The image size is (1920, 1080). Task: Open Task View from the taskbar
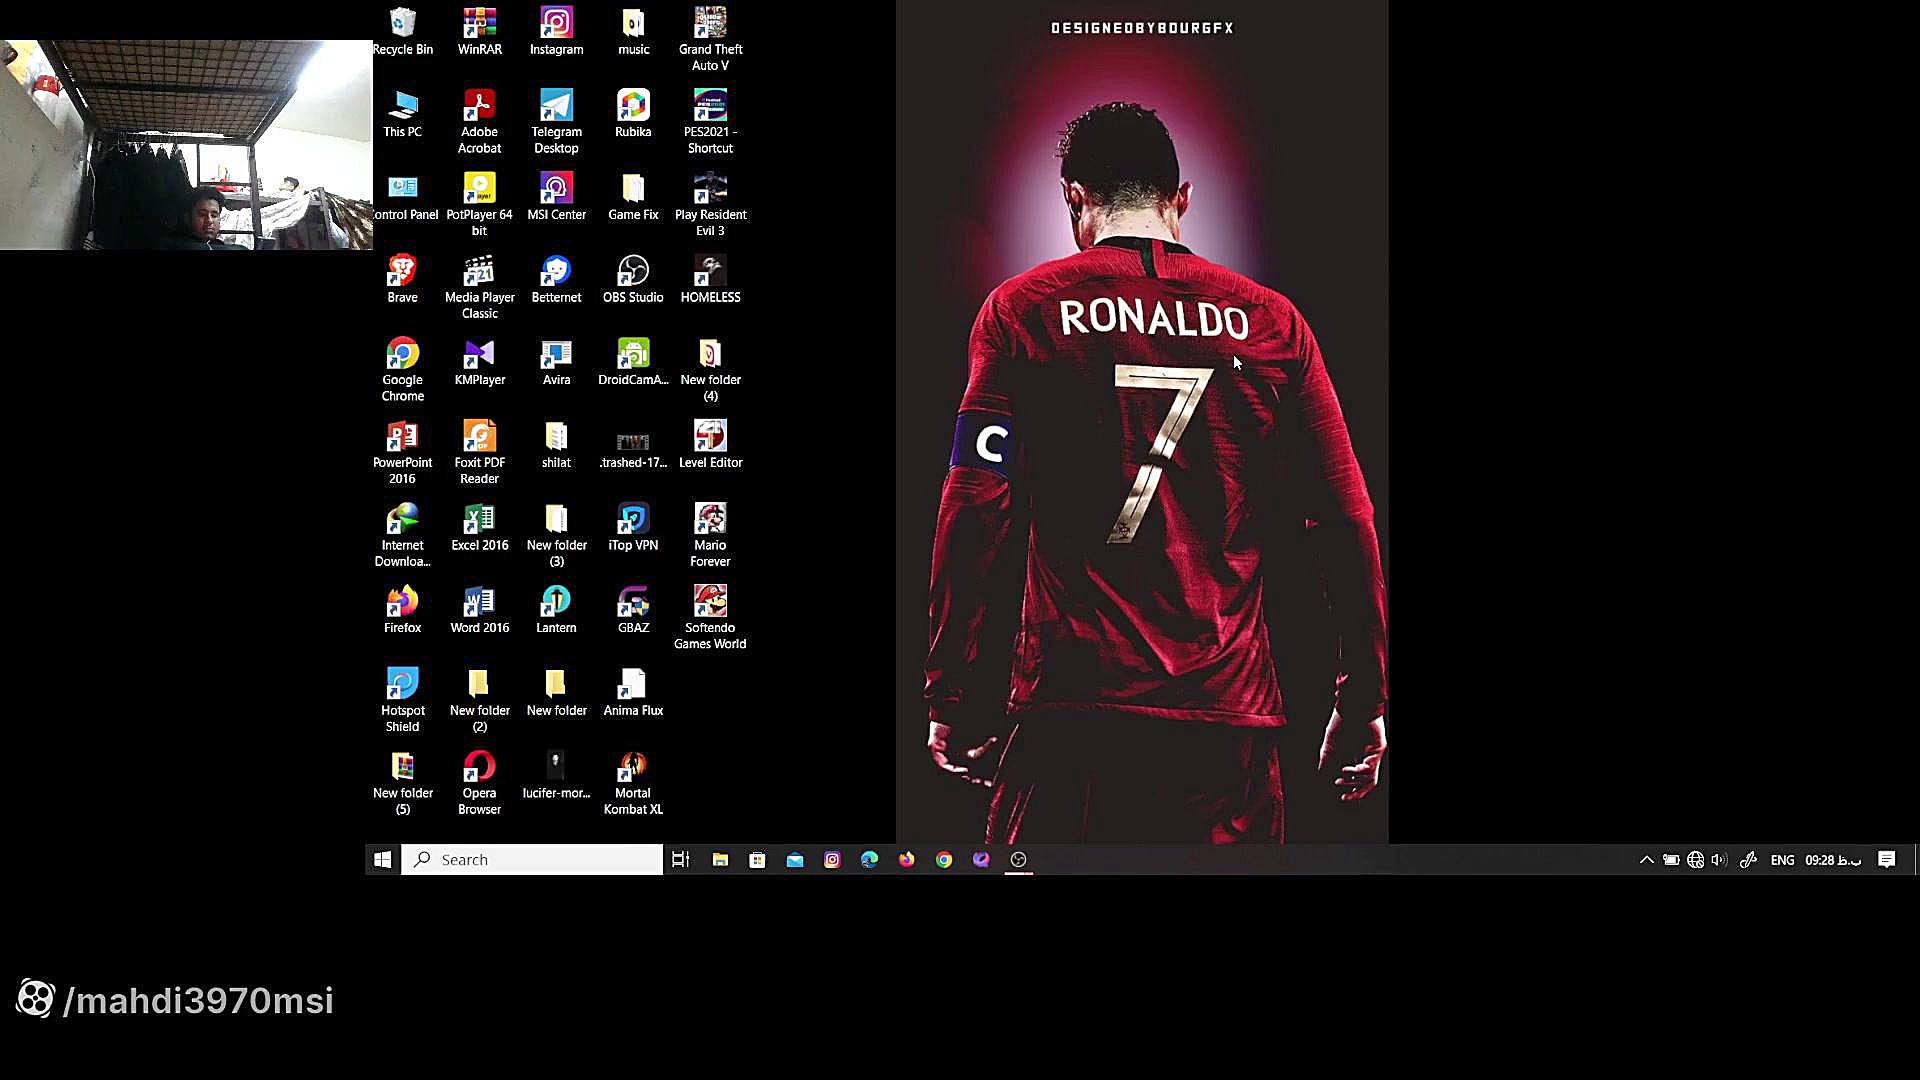tap(681, 860)
